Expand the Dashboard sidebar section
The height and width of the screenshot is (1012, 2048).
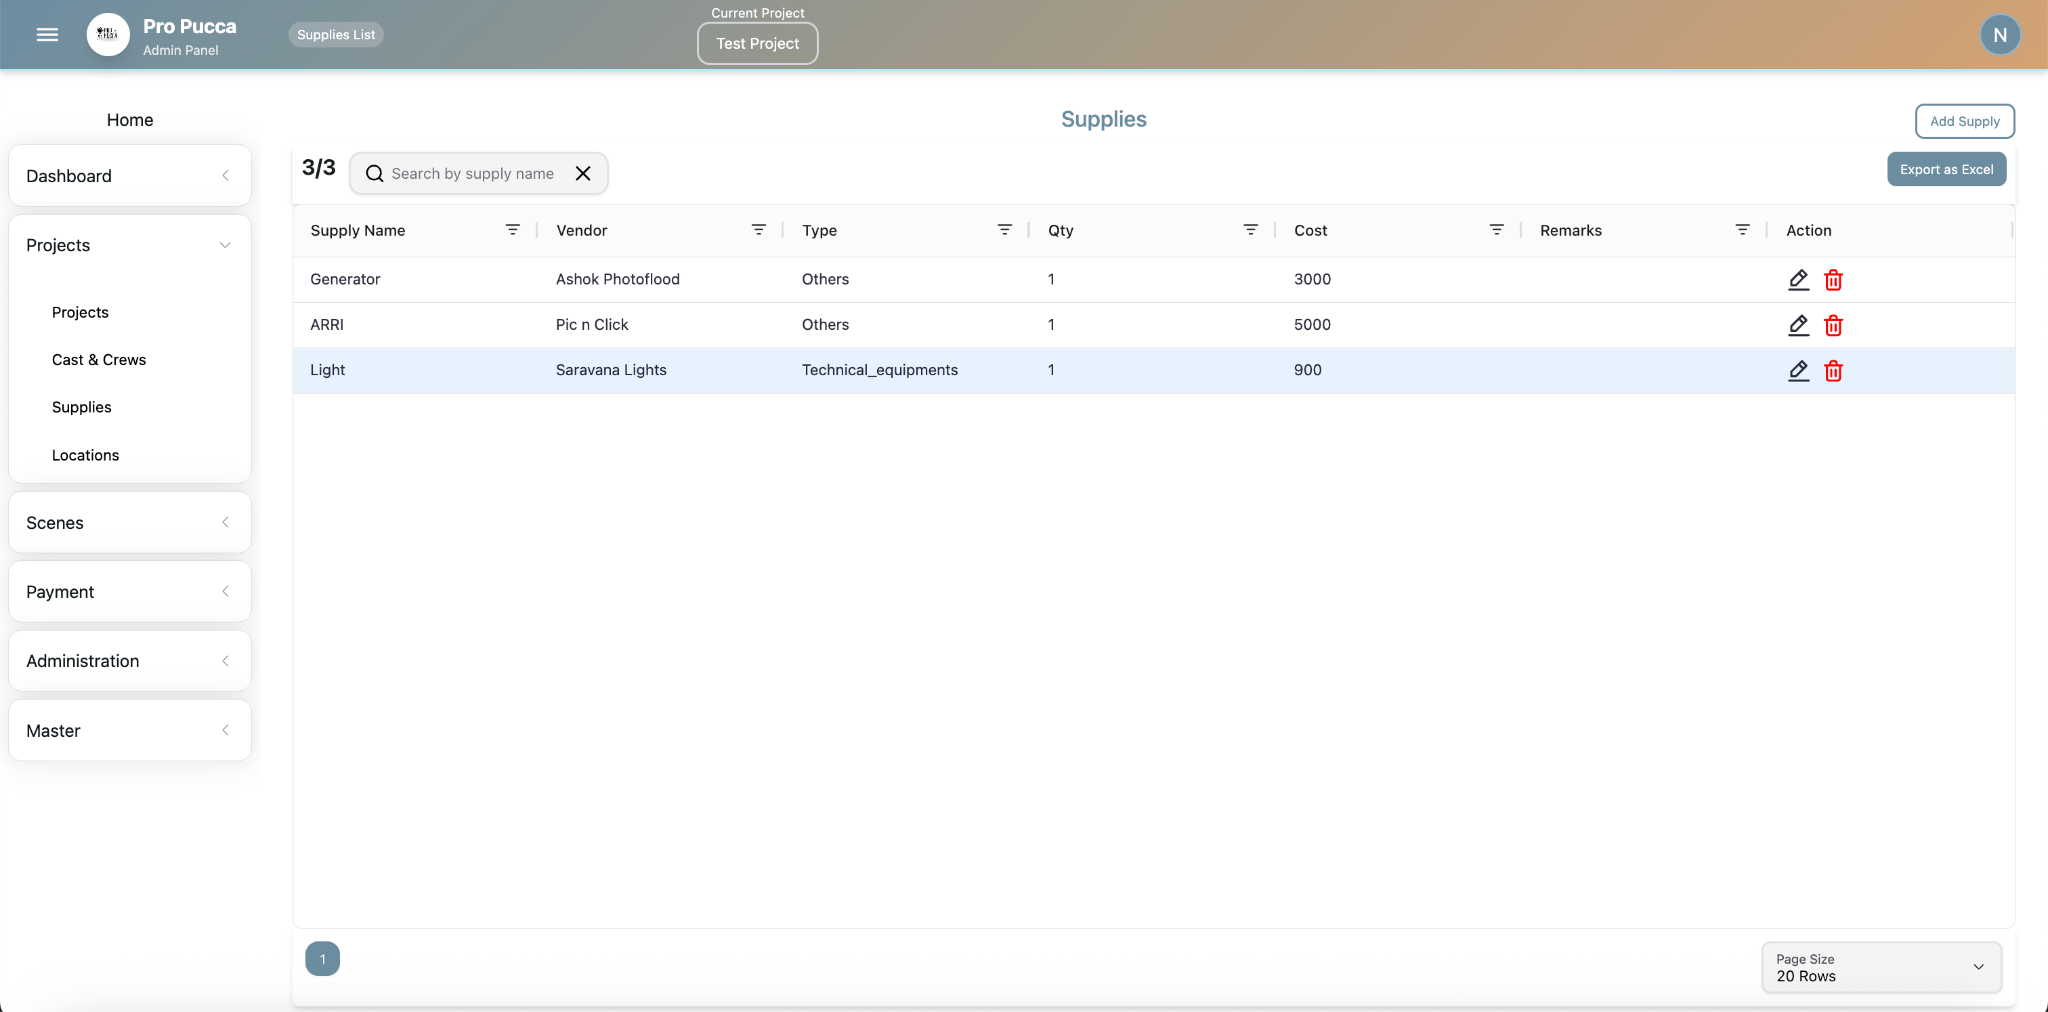coord(129,176)
